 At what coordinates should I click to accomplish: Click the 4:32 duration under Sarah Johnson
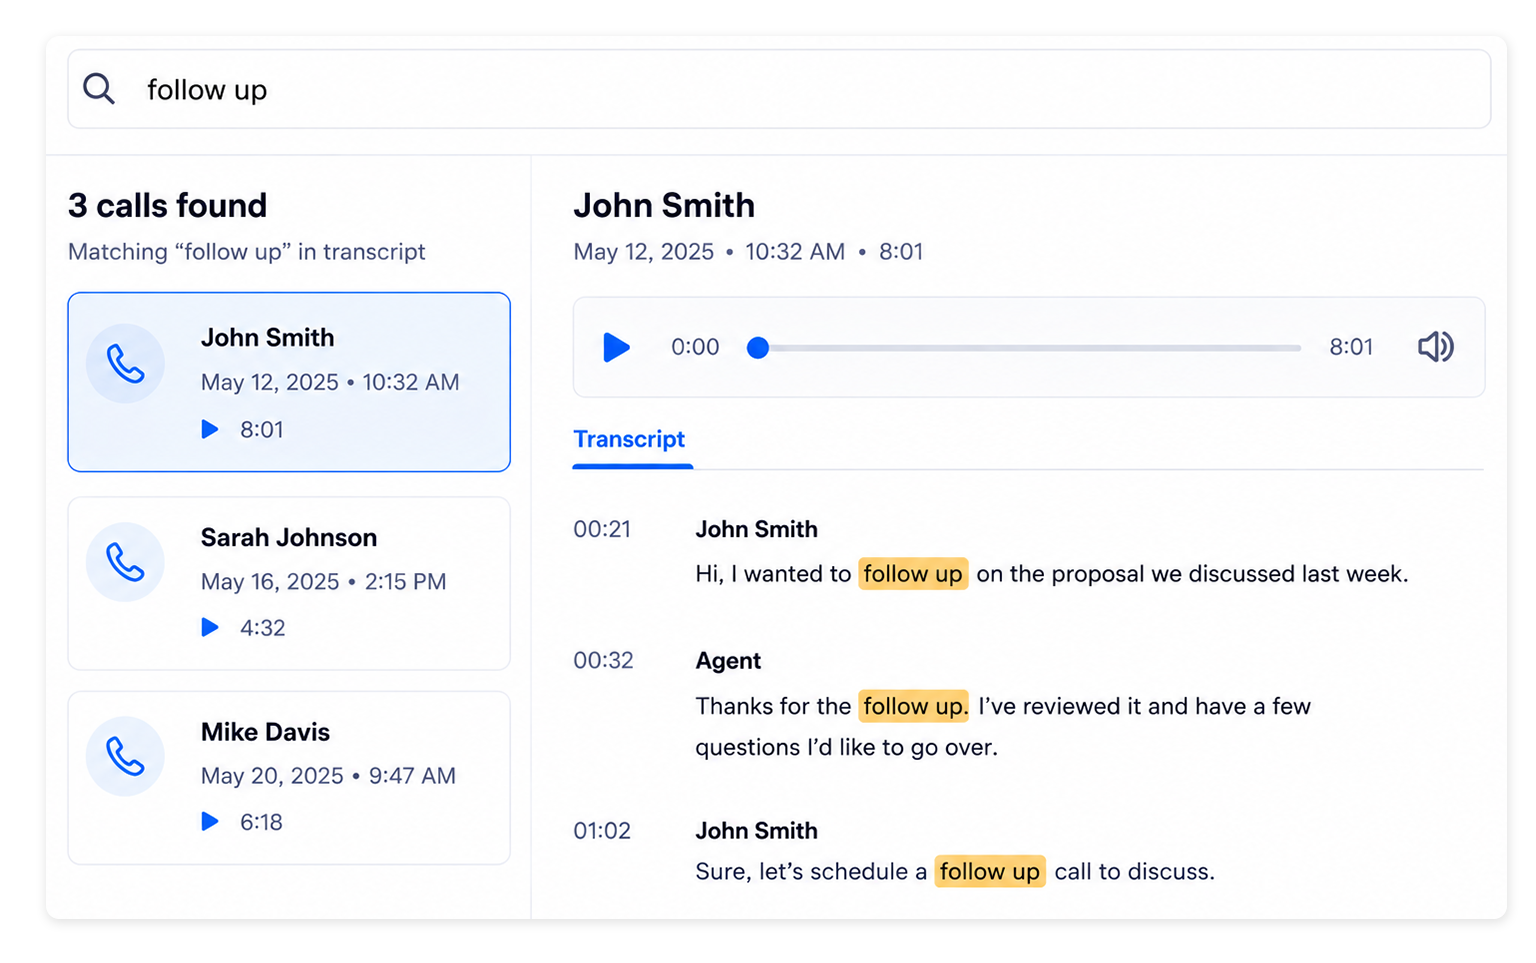pos(263,628)
